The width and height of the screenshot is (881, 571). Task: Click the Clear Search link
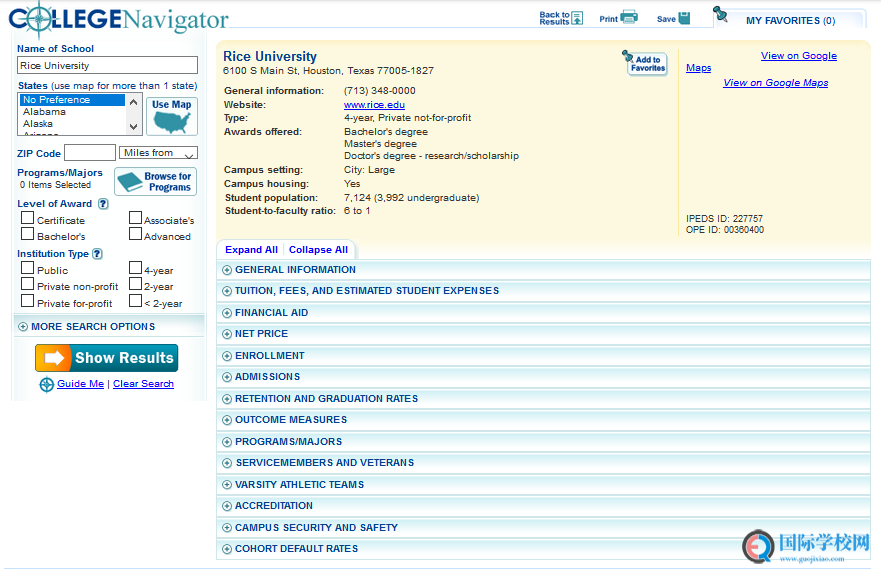[143, 383]
